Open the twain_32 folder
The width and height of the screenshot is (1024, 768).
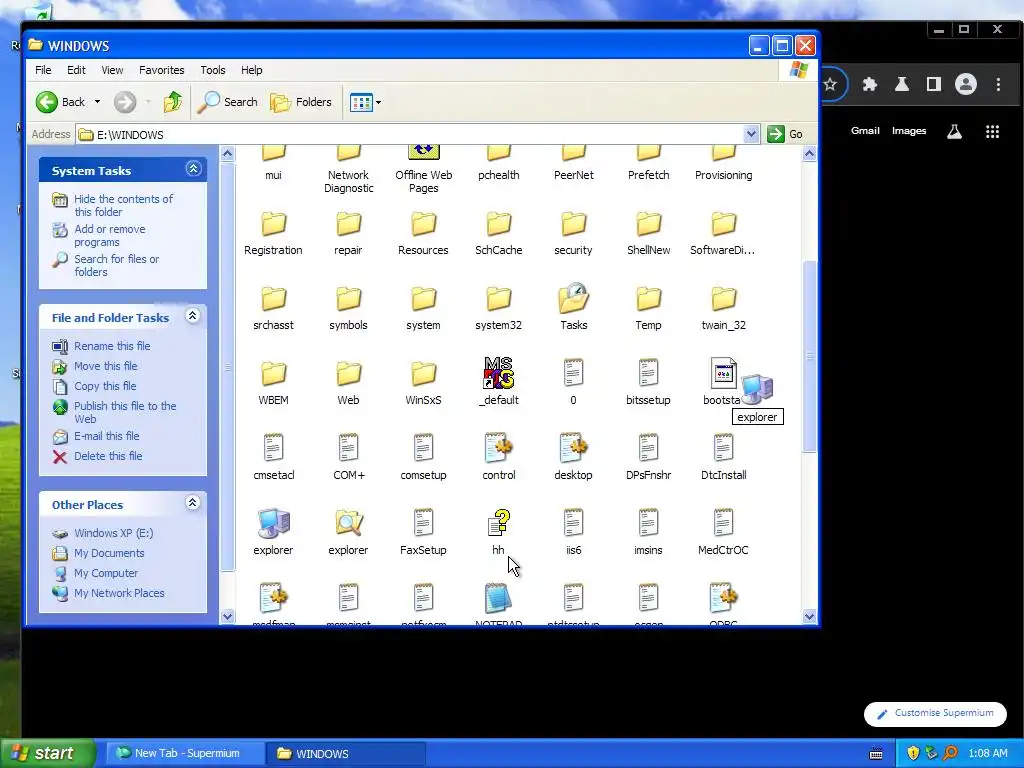click(723, 299)
